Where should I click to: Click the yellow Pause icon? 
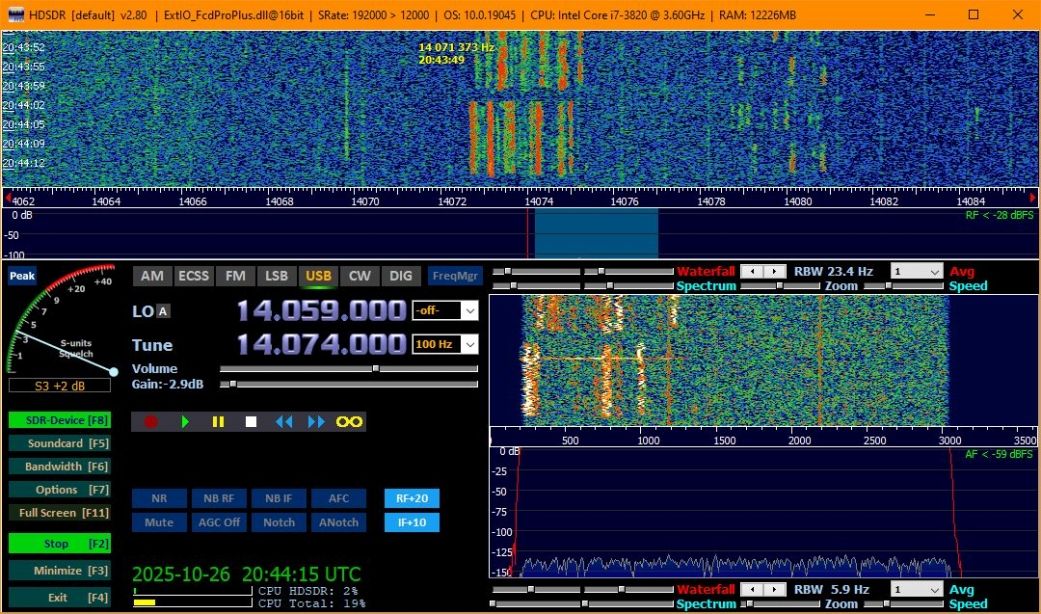(218, 422)
